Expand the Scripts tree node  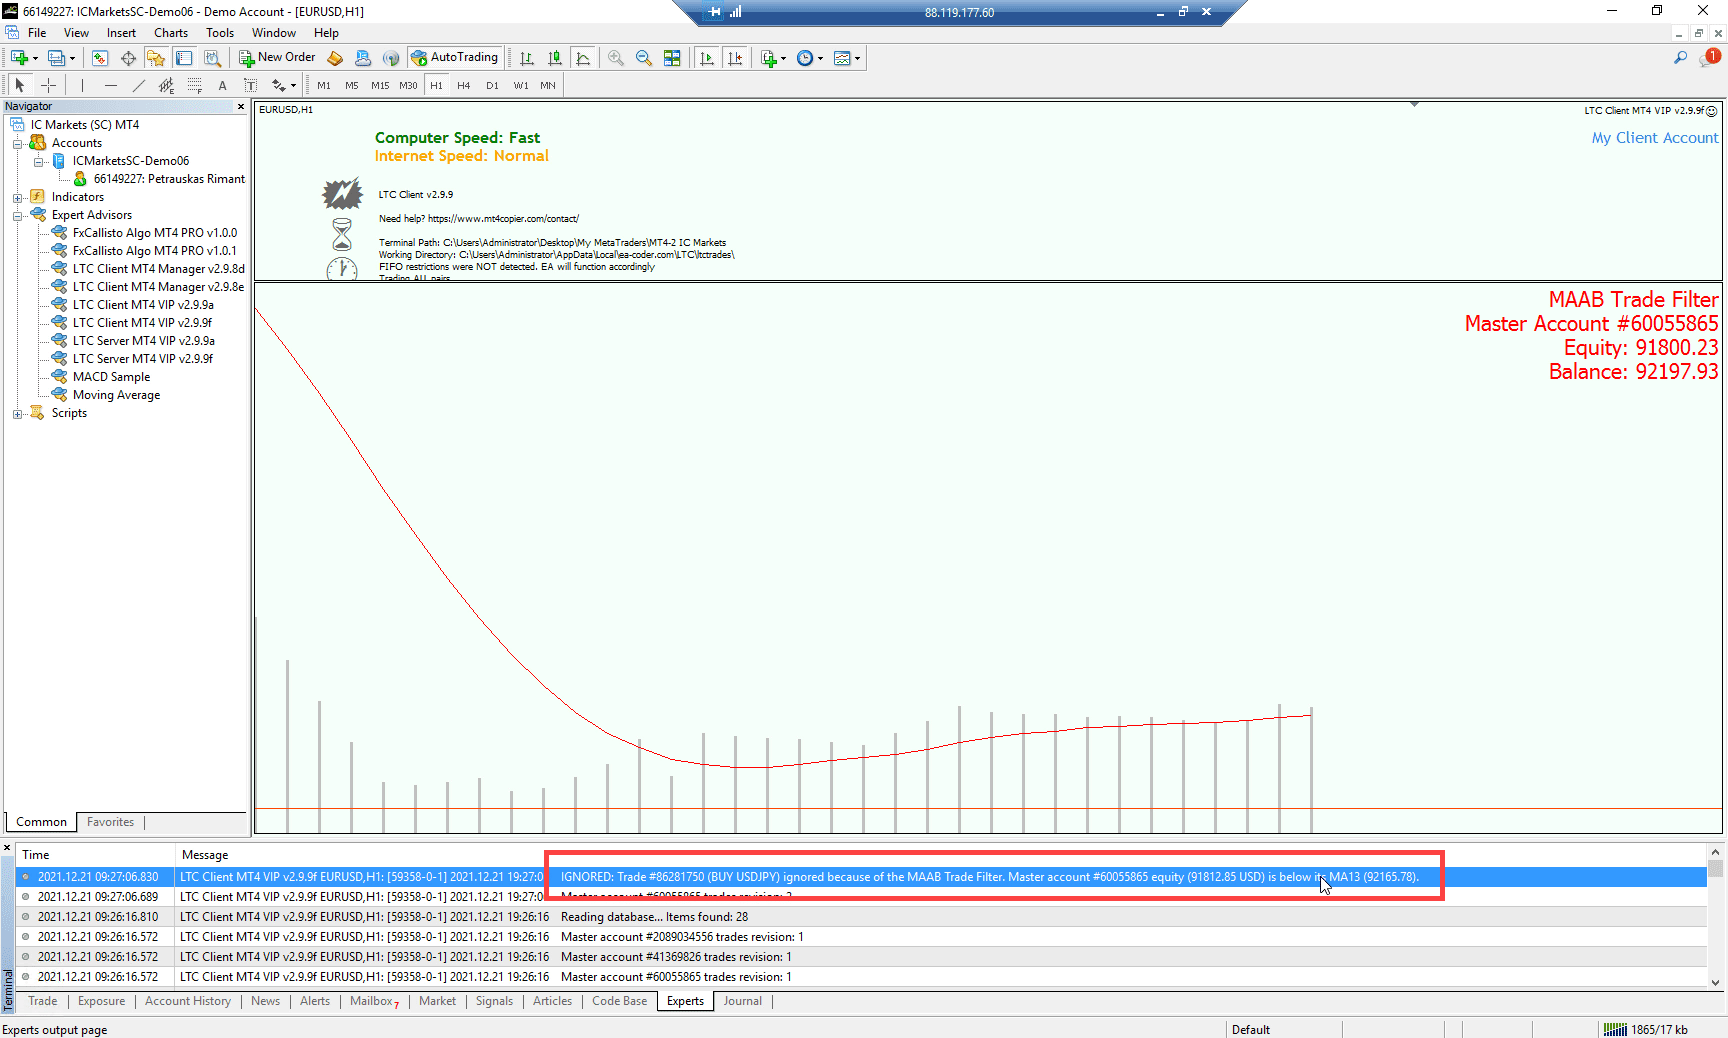tap(17, 414)
